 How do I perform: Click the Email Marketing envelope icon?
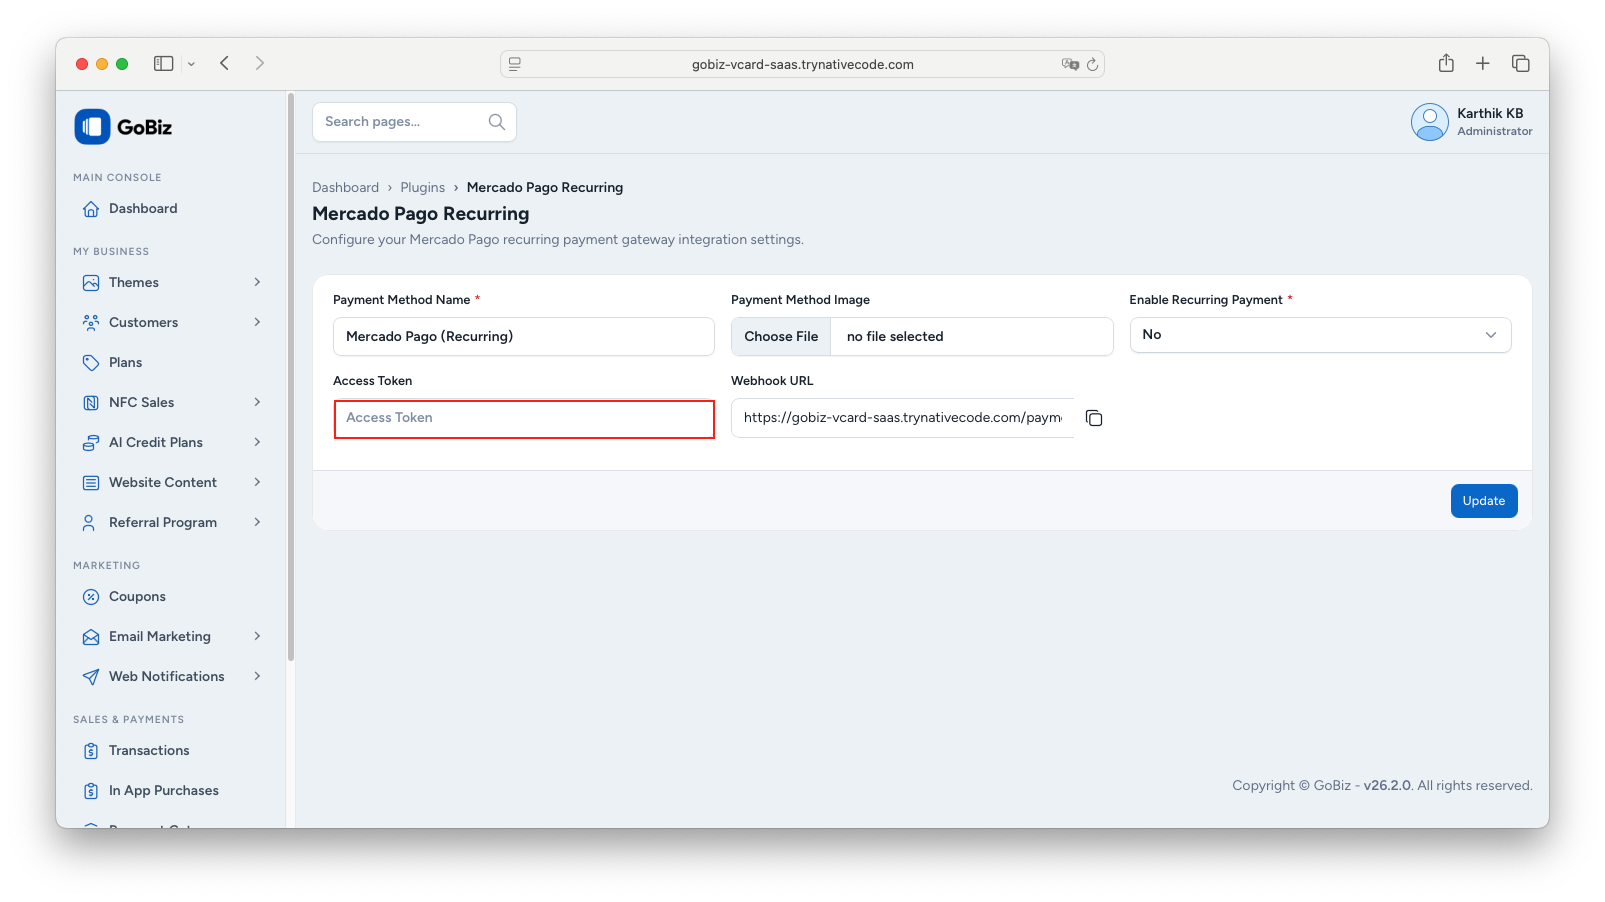point(91,637)
